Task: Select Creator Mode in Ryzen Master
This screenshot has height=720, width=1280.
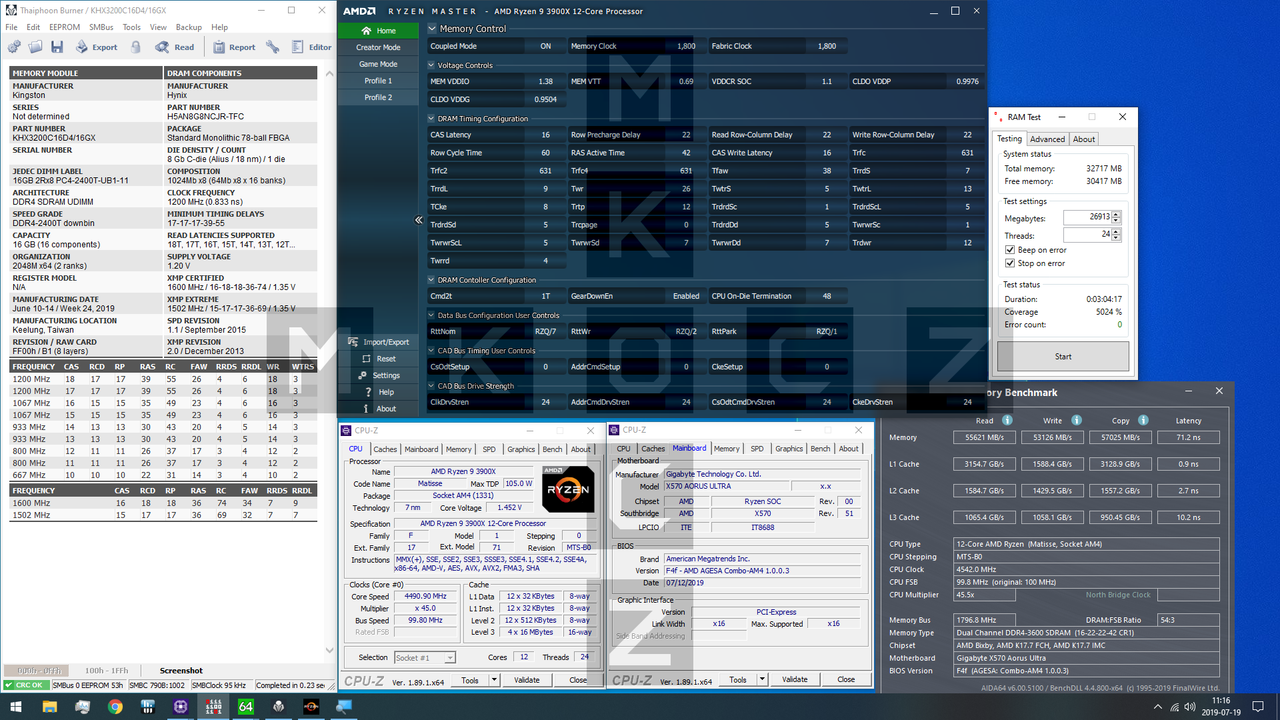Action: pos(378,47)
